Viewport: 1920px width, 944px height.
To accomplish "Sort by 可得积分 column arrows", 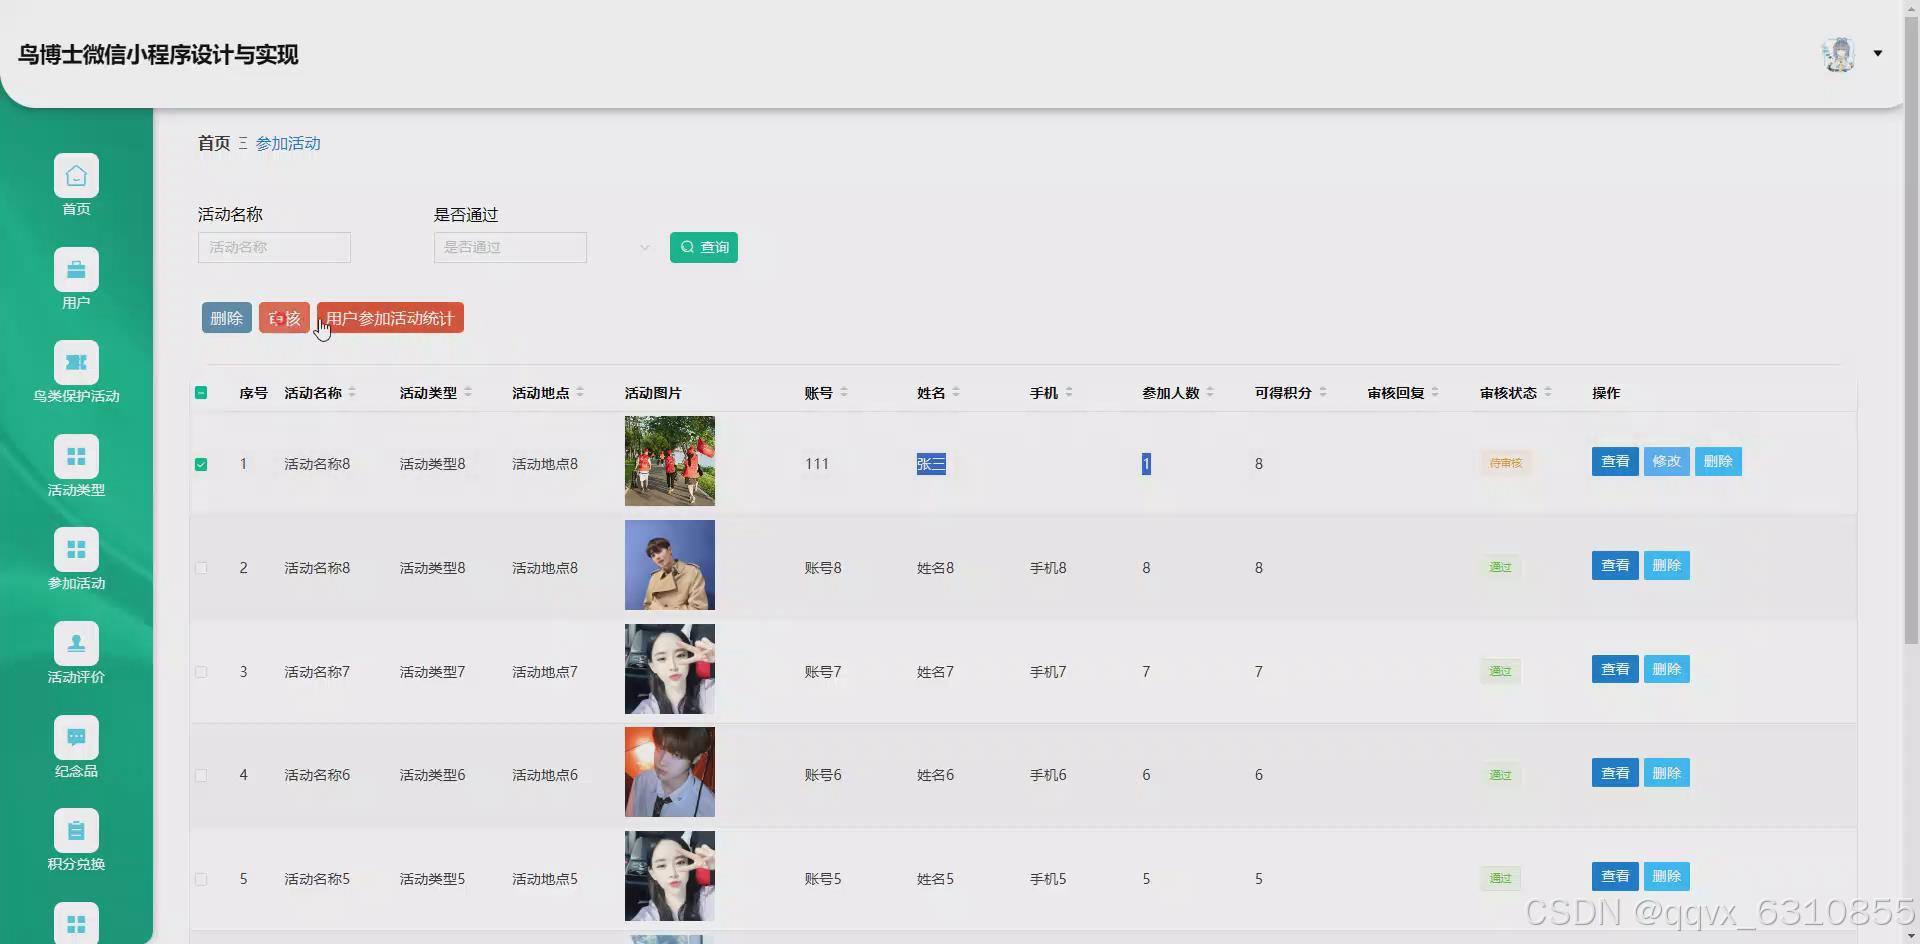I will click(x=1323, y=393).
